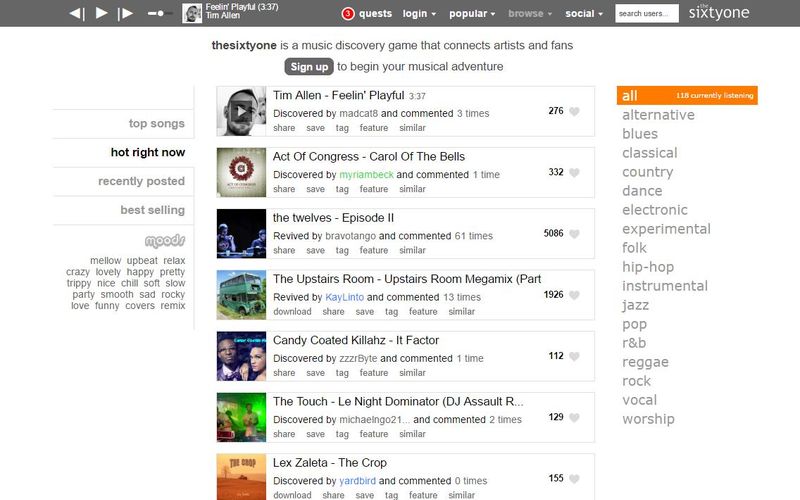Share the Tim Allen - Feelin' Playful song
800x500 pixels.
[284, 128]
